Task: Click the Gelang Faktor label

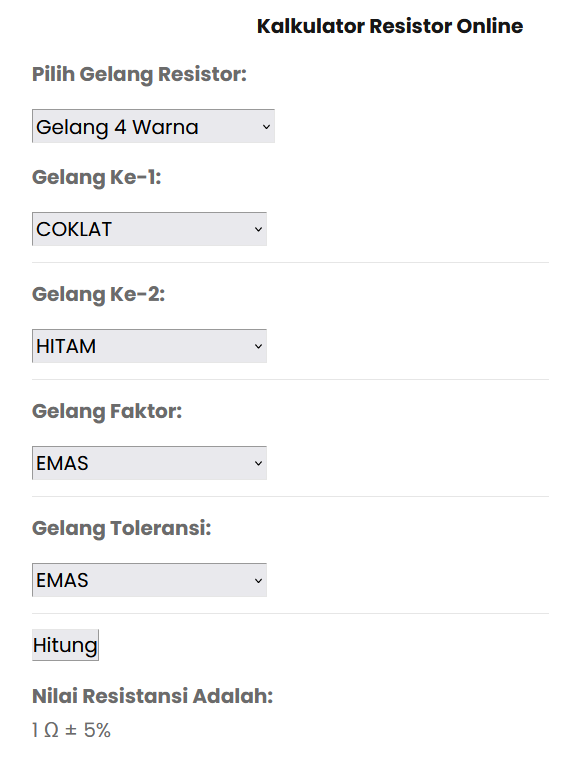Action: 107,411
